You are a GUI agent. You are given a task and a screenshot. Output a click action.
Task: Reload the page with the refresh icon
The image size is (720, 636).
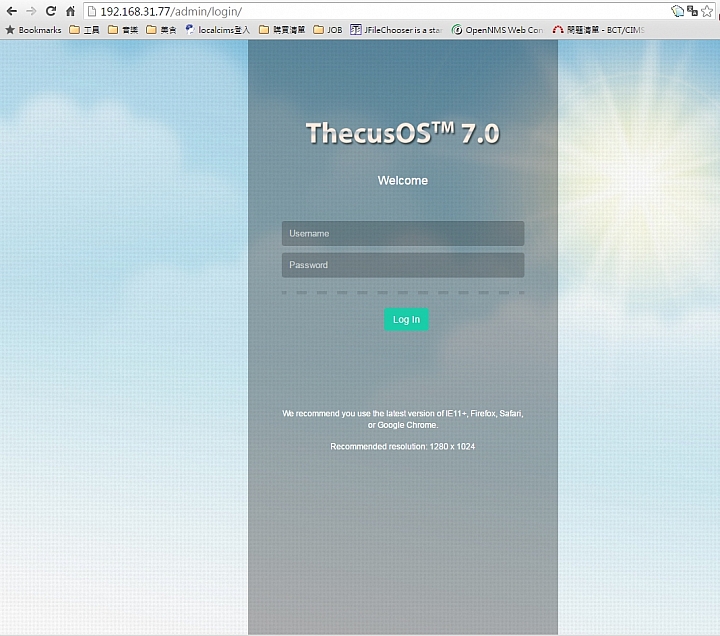tap(51, 11)
